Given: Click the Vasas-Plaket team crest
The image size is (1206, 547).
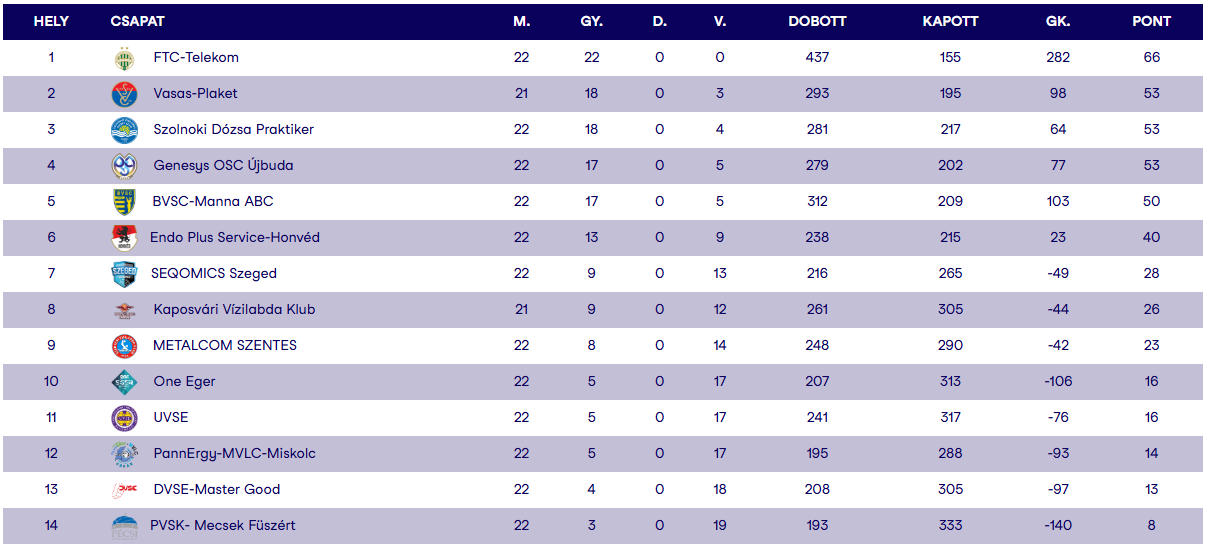Looking at the screenshot, I should [124, 94].
